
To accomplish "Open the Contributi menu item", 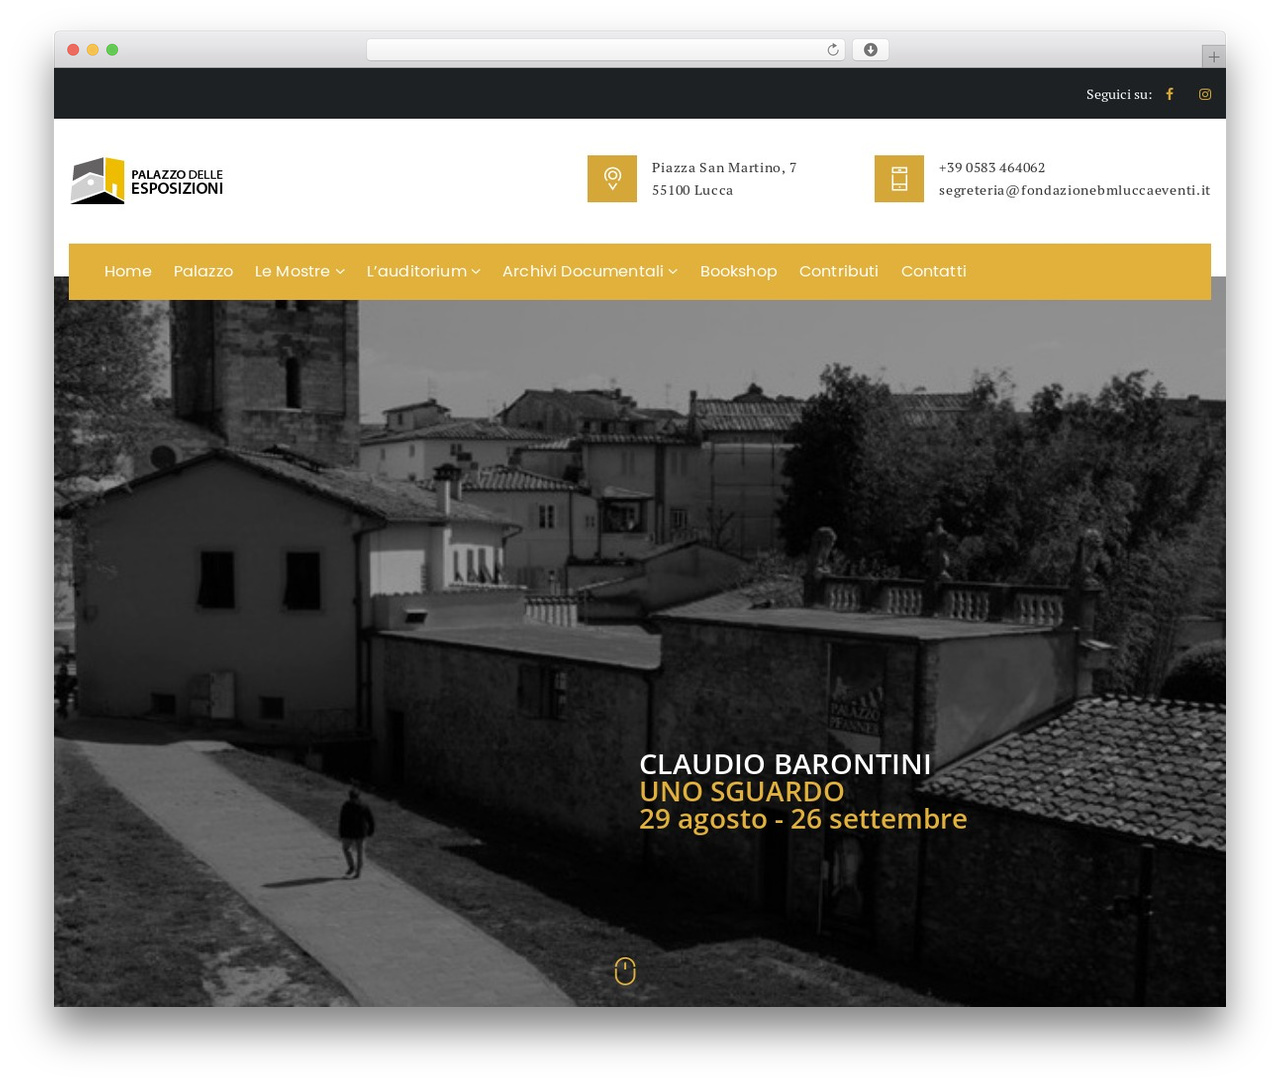I will click(838, 271).
